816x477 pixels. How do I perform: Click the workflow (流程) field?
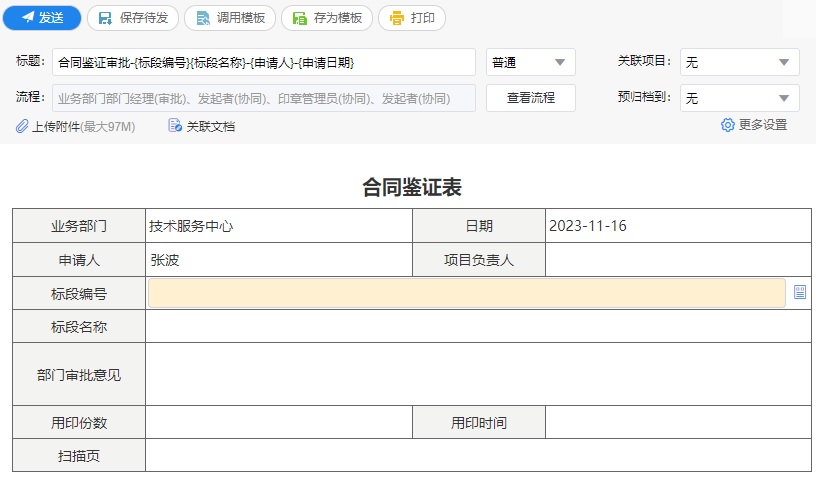click(264, 98)
